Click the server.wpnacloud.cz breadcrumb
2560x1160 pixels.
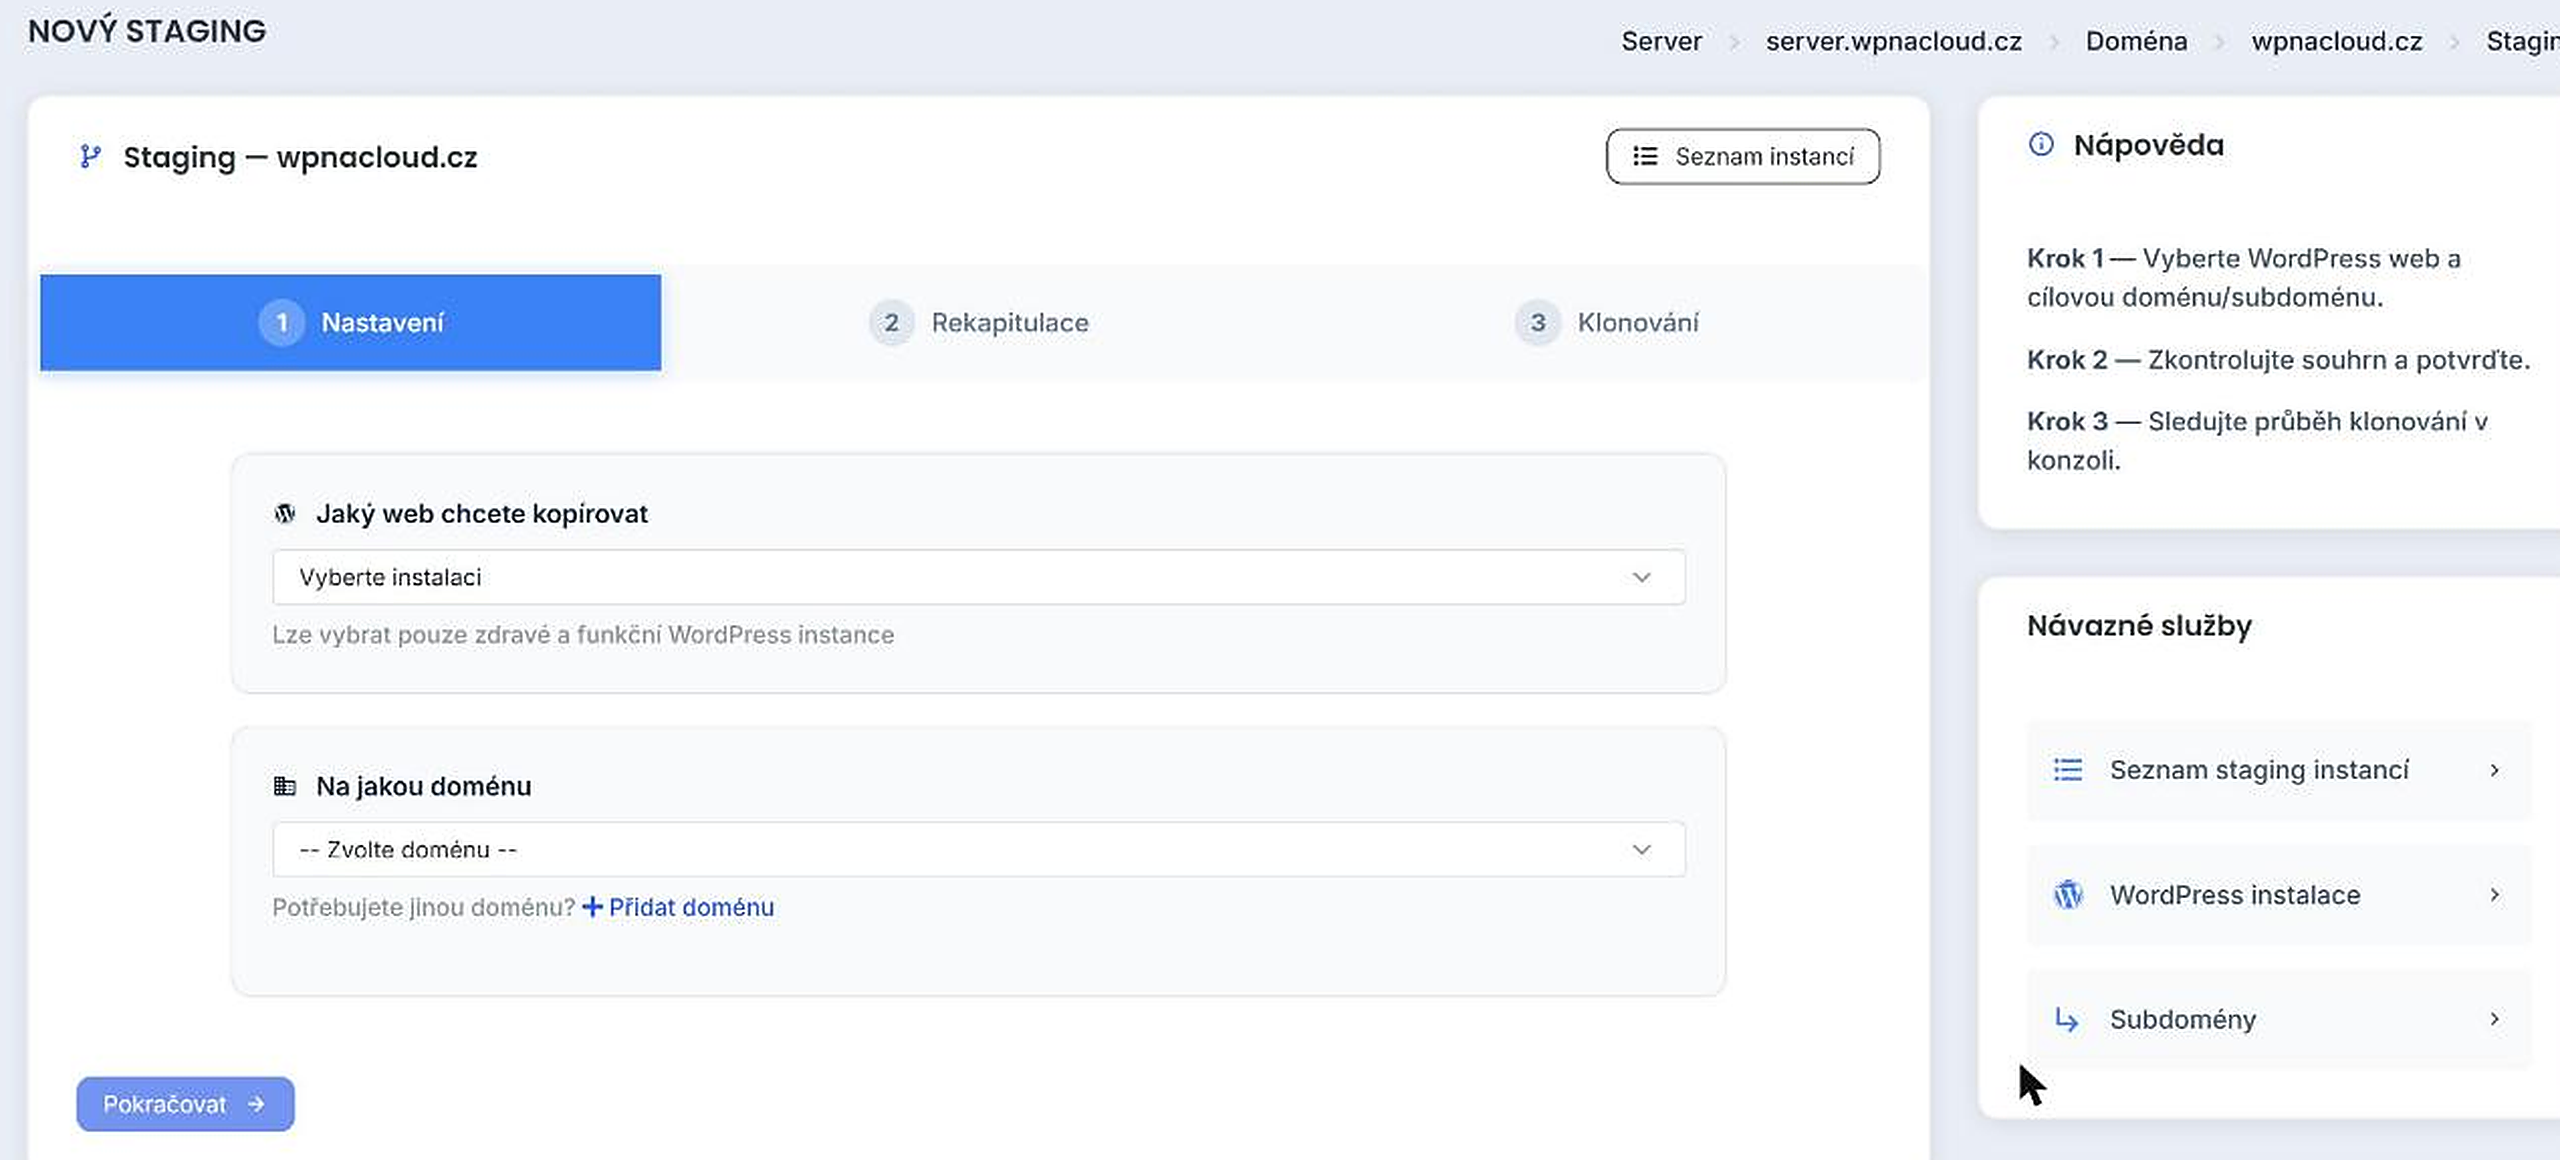[x=1893, y=41]
